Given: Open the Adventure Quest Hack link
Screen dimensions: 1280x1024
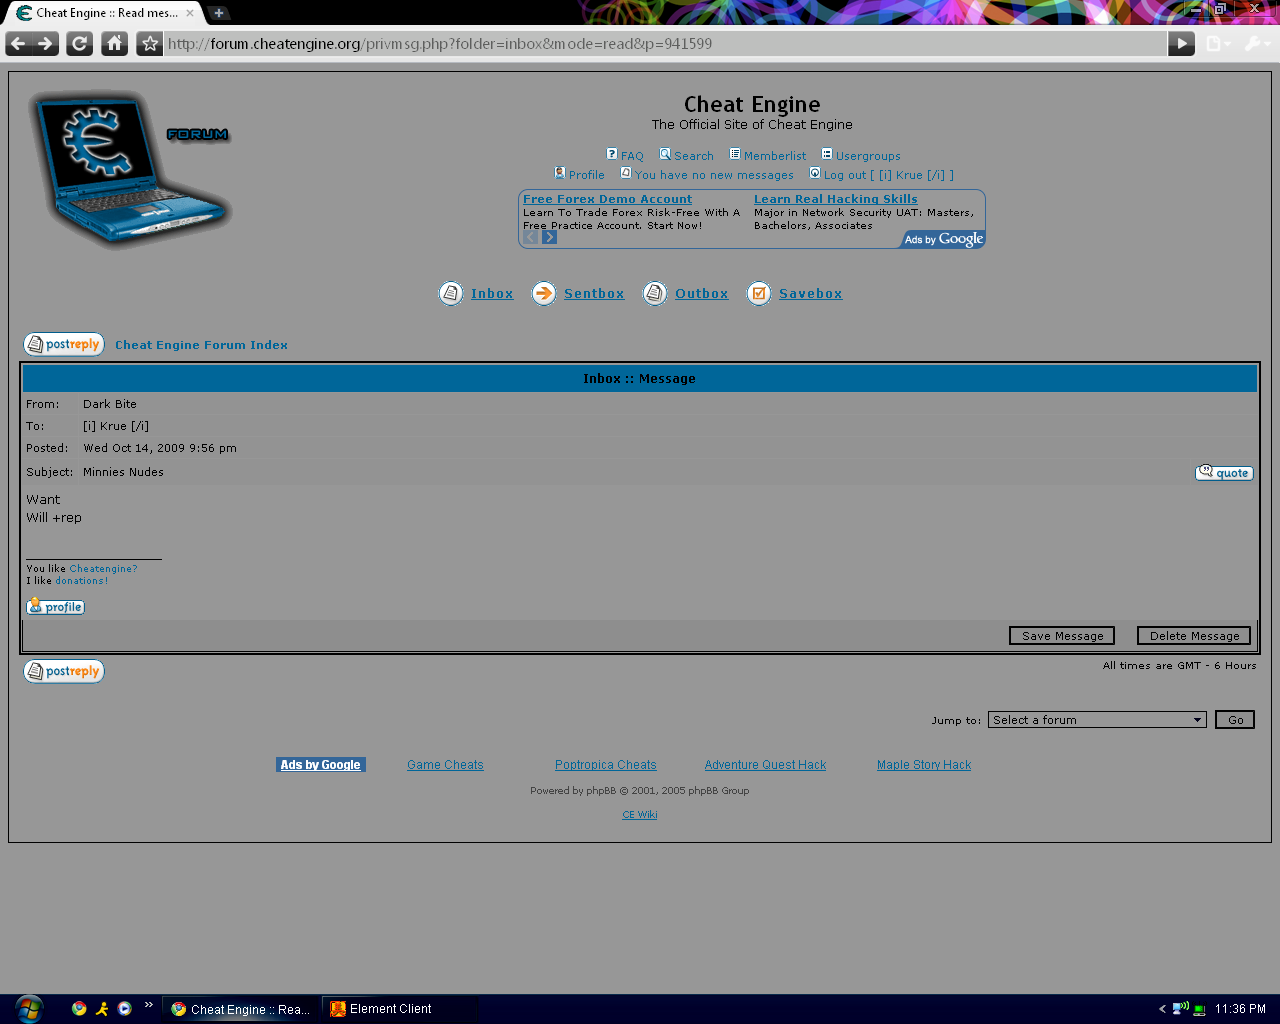Looking at the screenshot, I should pyautogui.click(x=765, y=765).
